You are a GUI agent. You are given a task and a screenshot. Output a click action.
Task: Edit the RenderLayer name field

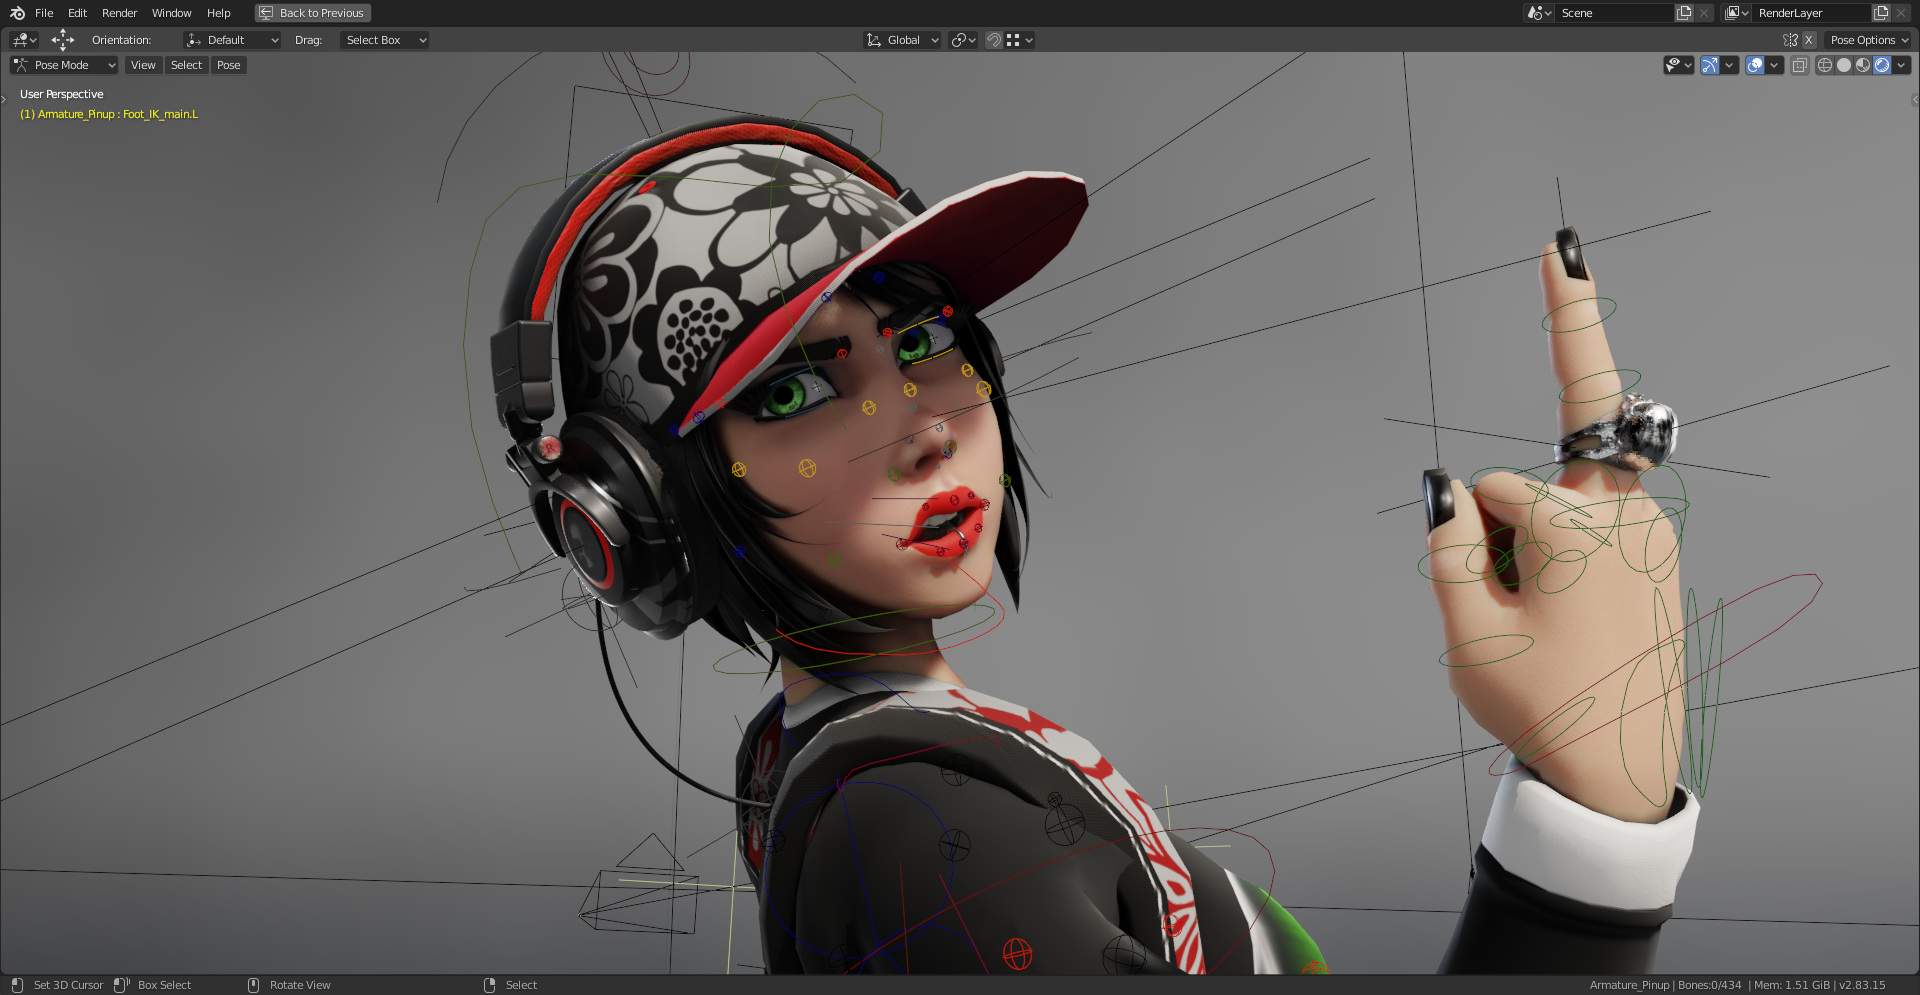point(1811,13)
